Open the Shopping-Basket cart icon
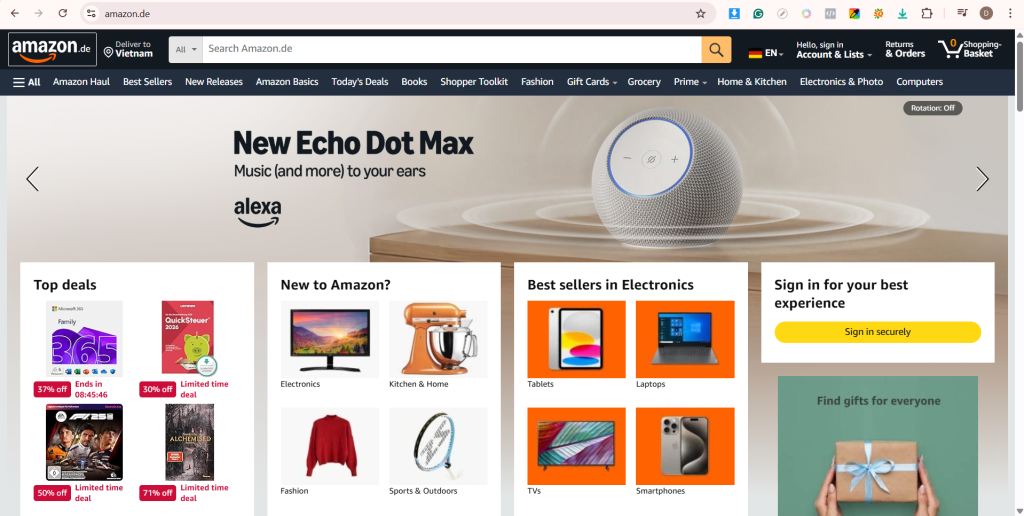 tap(969, 49)
